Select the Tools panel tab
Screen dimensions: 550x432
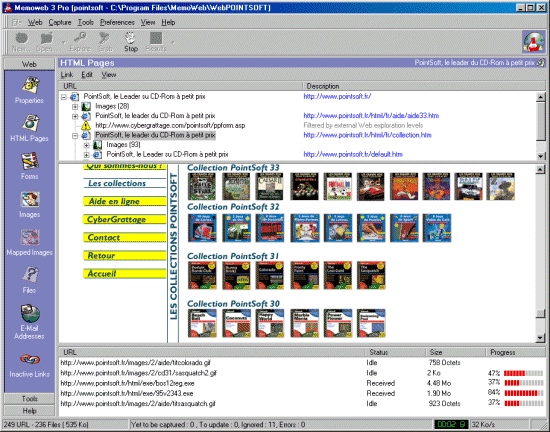[x=29, y=399]
